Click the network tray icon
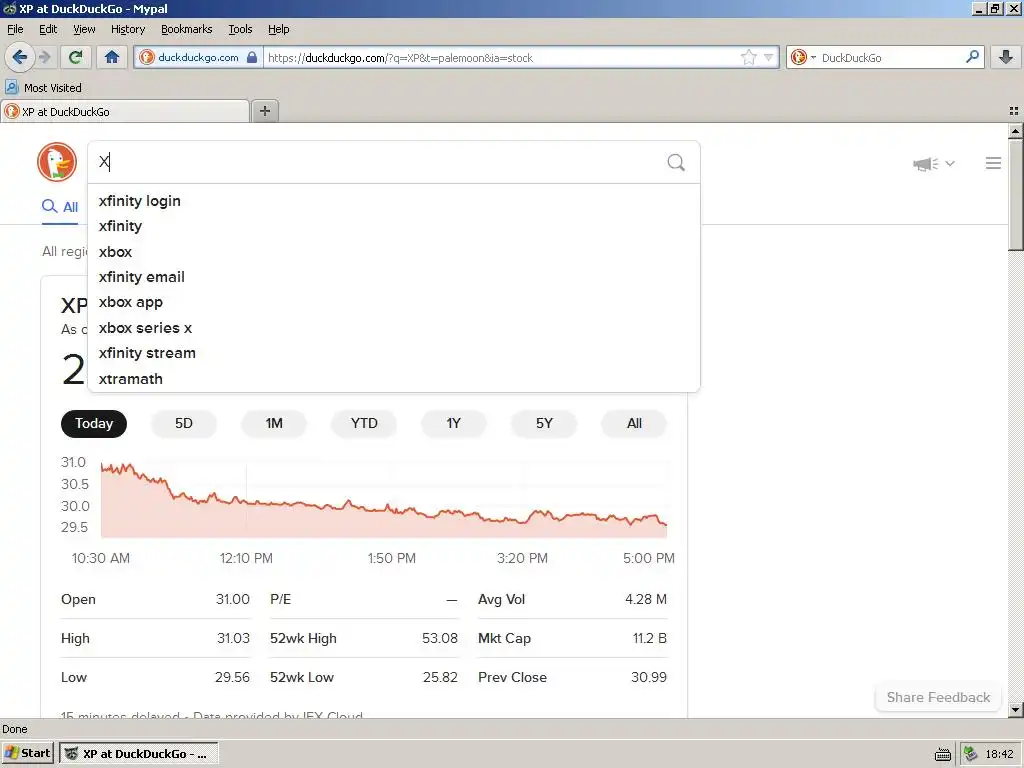1024x768 pixels. click(970, 754)
